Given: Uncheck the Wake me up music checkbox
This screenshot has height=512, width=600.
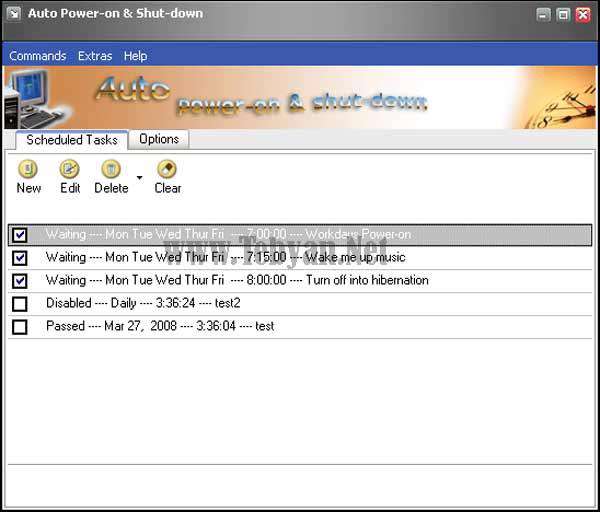Looking at the screenshot, I should pyautogui.click(x=20, y=258).
